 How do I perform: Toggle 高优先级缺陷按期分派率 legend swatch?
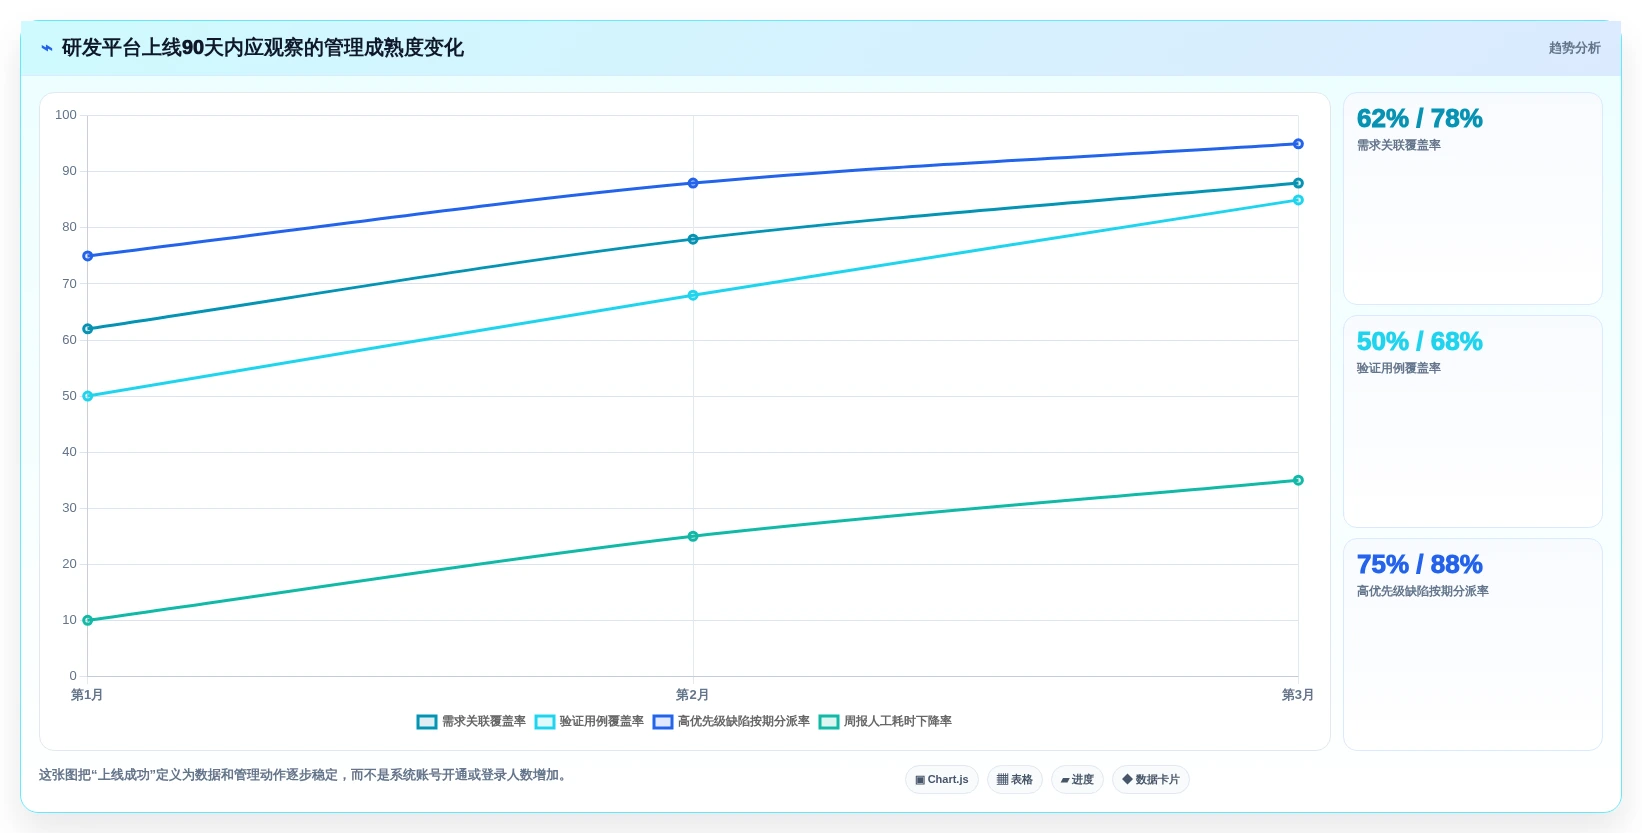[663, 722]
